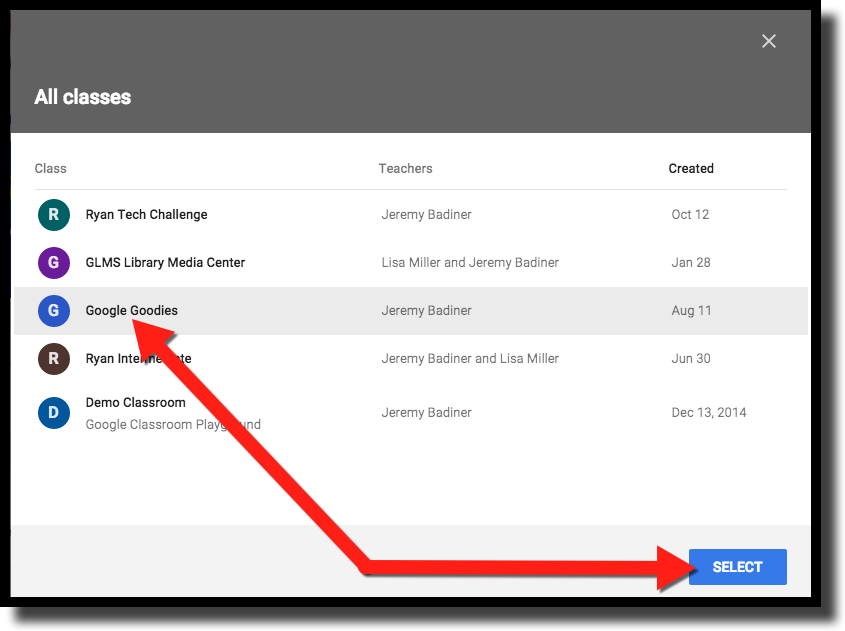Click the blue SELECT button
845x631 pixels.
[737, 567]
